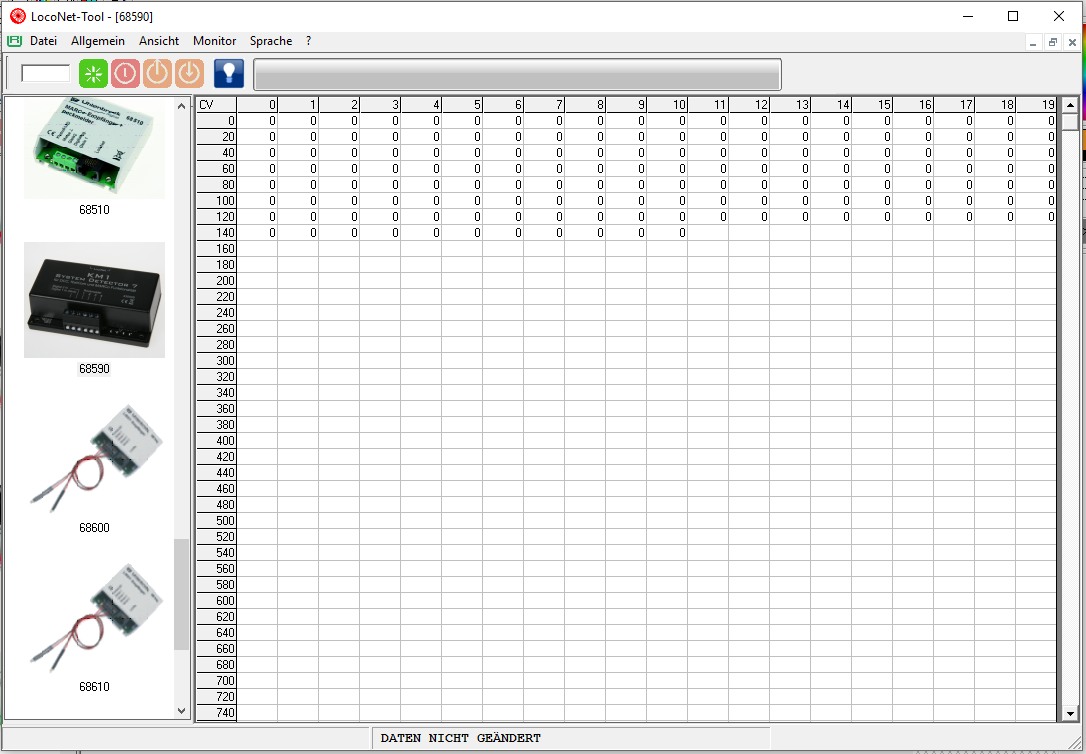This screenshot has width=1086, height=754.
Task: Restore the inner document window
Action: tap(1053, 42)
